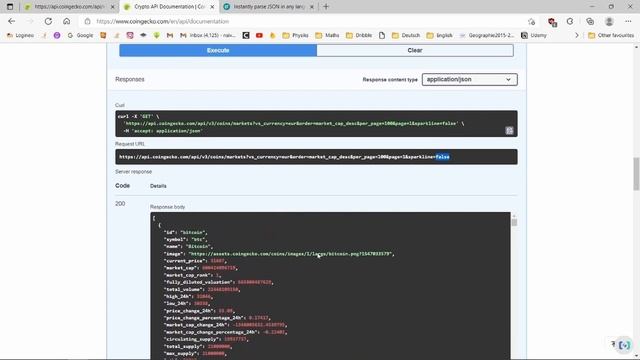The image size is (640, 360).
Task: Open the purple circle bookmark icon
Action: 57,36
